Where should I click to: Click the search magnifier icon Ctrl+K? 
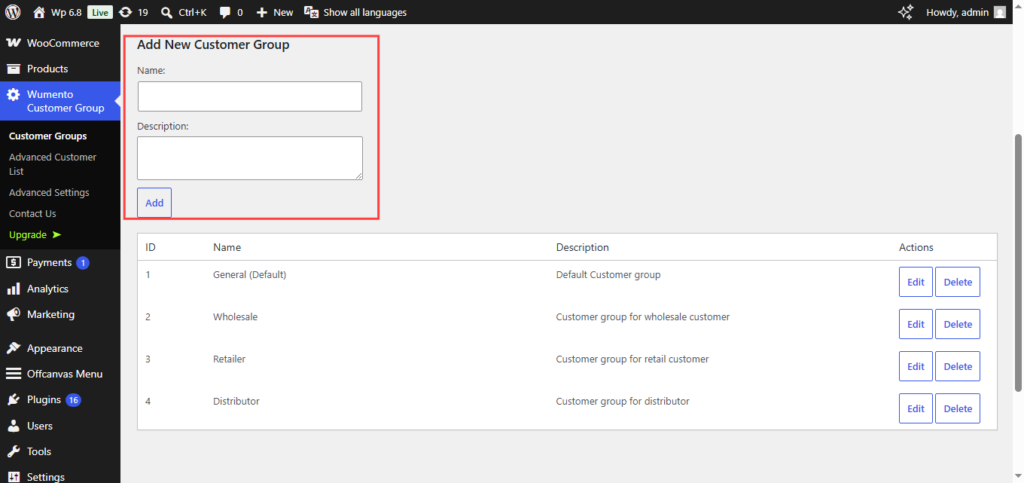click(x=167, y=12)
